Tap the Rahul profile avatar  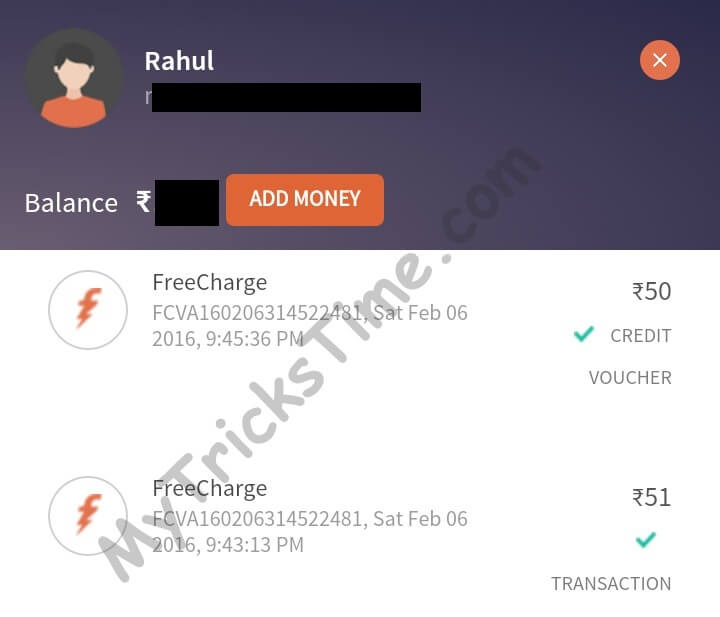(x=74, y=78)
